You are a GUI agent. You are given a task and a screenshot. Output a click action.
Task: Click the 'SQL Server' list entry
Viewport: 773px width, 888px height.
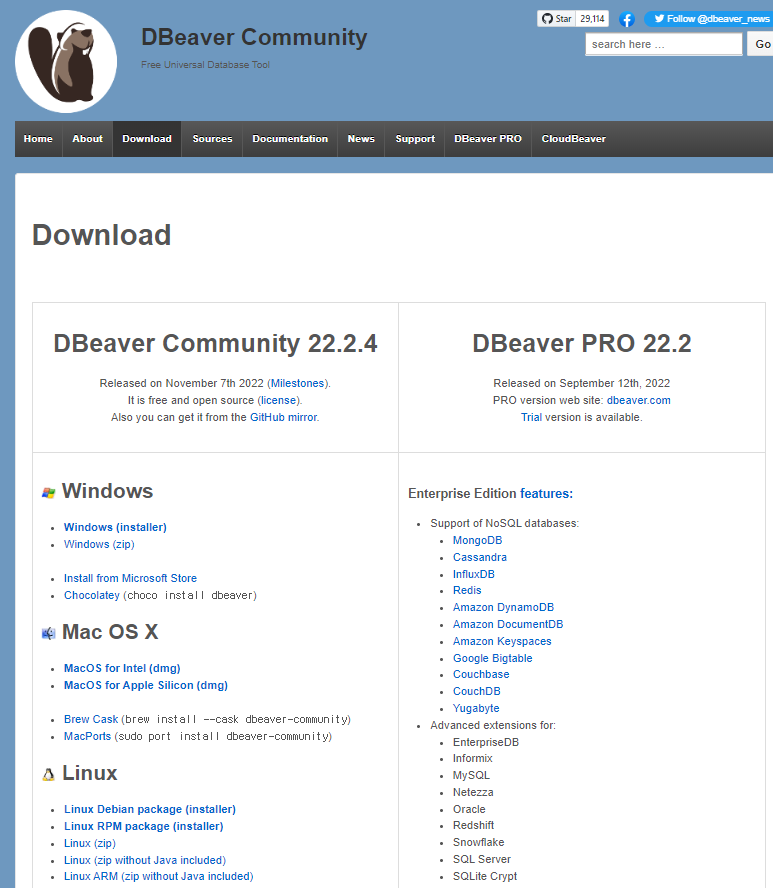481,859
